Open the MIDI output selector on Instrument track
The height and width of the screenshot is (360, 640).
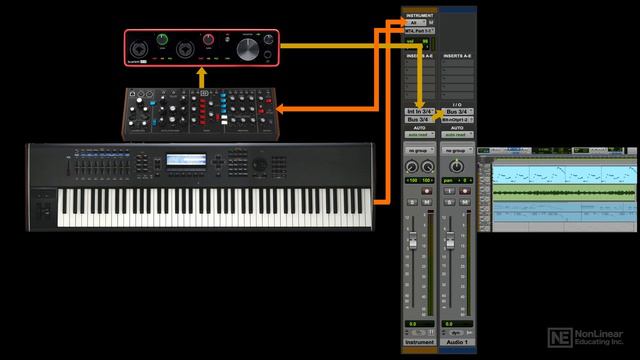click(x=419, y=31)
